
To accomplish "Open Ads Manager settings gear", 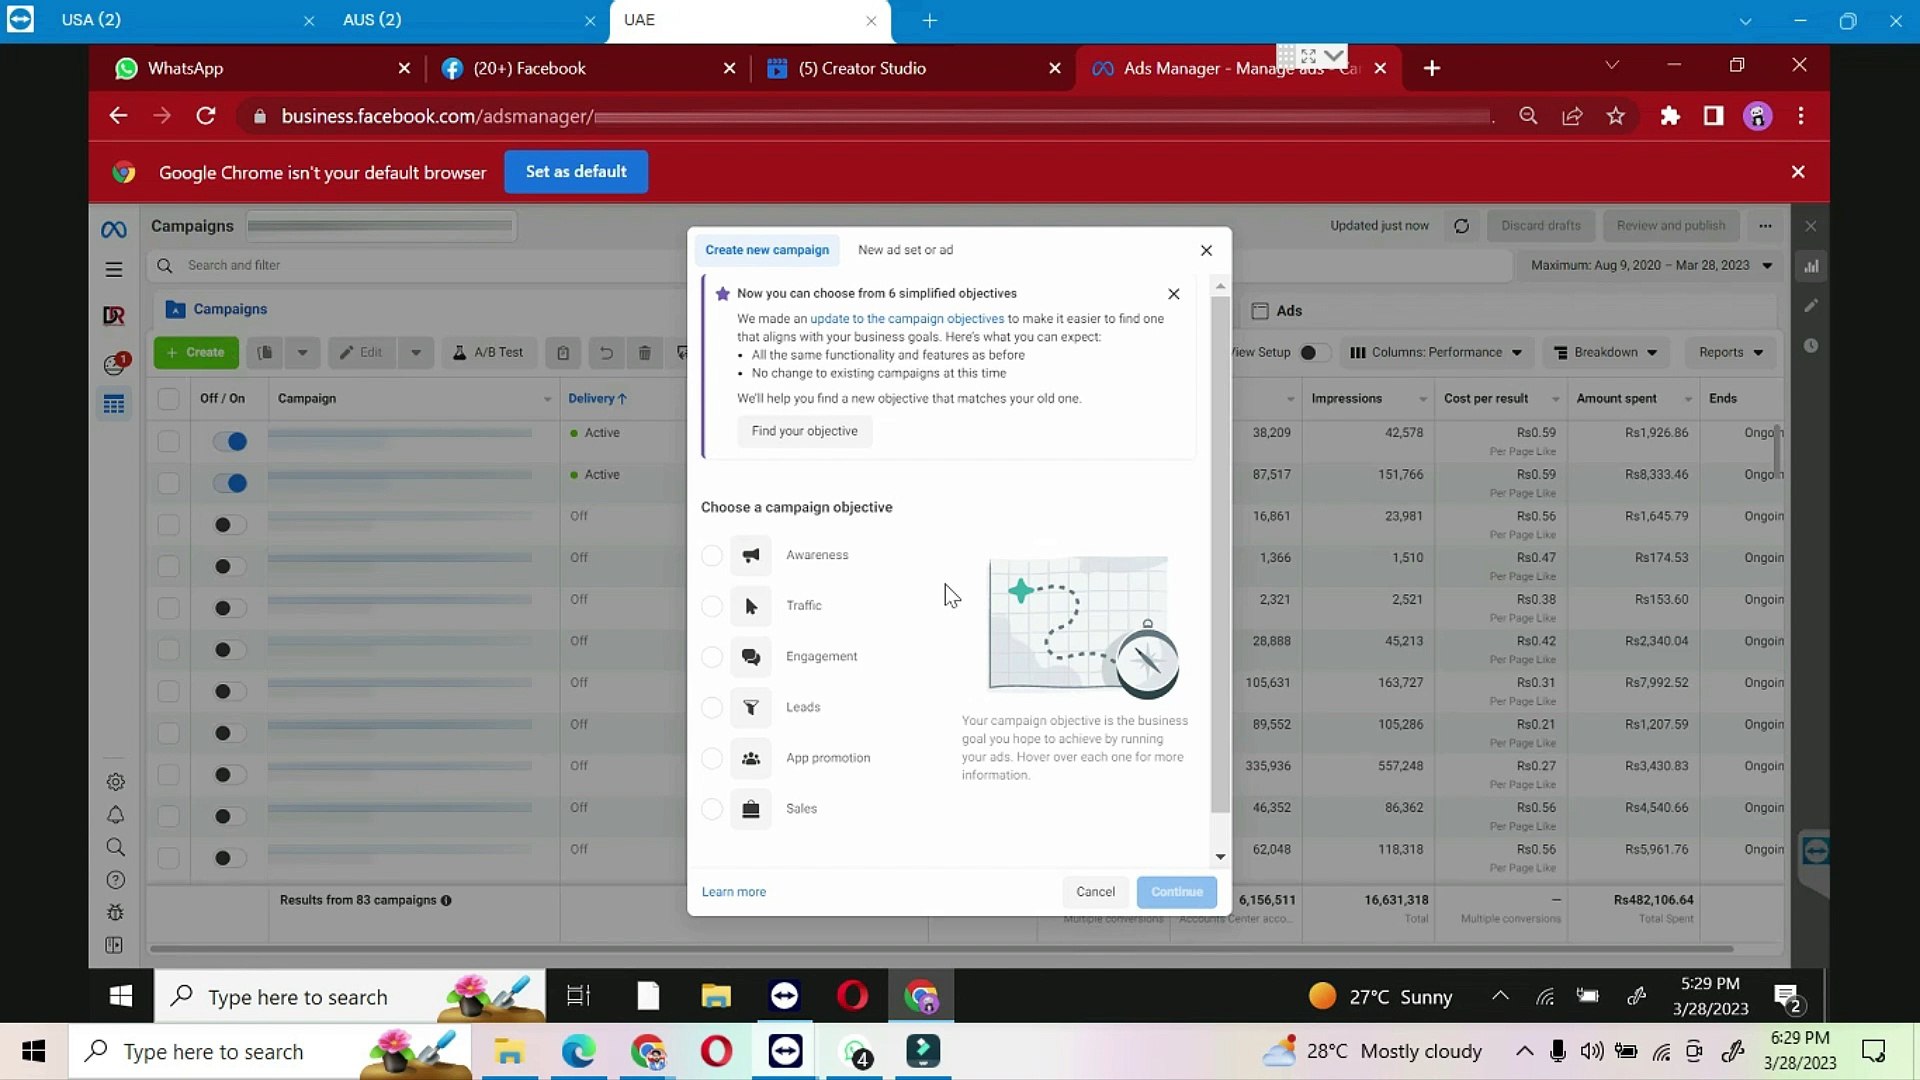I will (114, 781).
